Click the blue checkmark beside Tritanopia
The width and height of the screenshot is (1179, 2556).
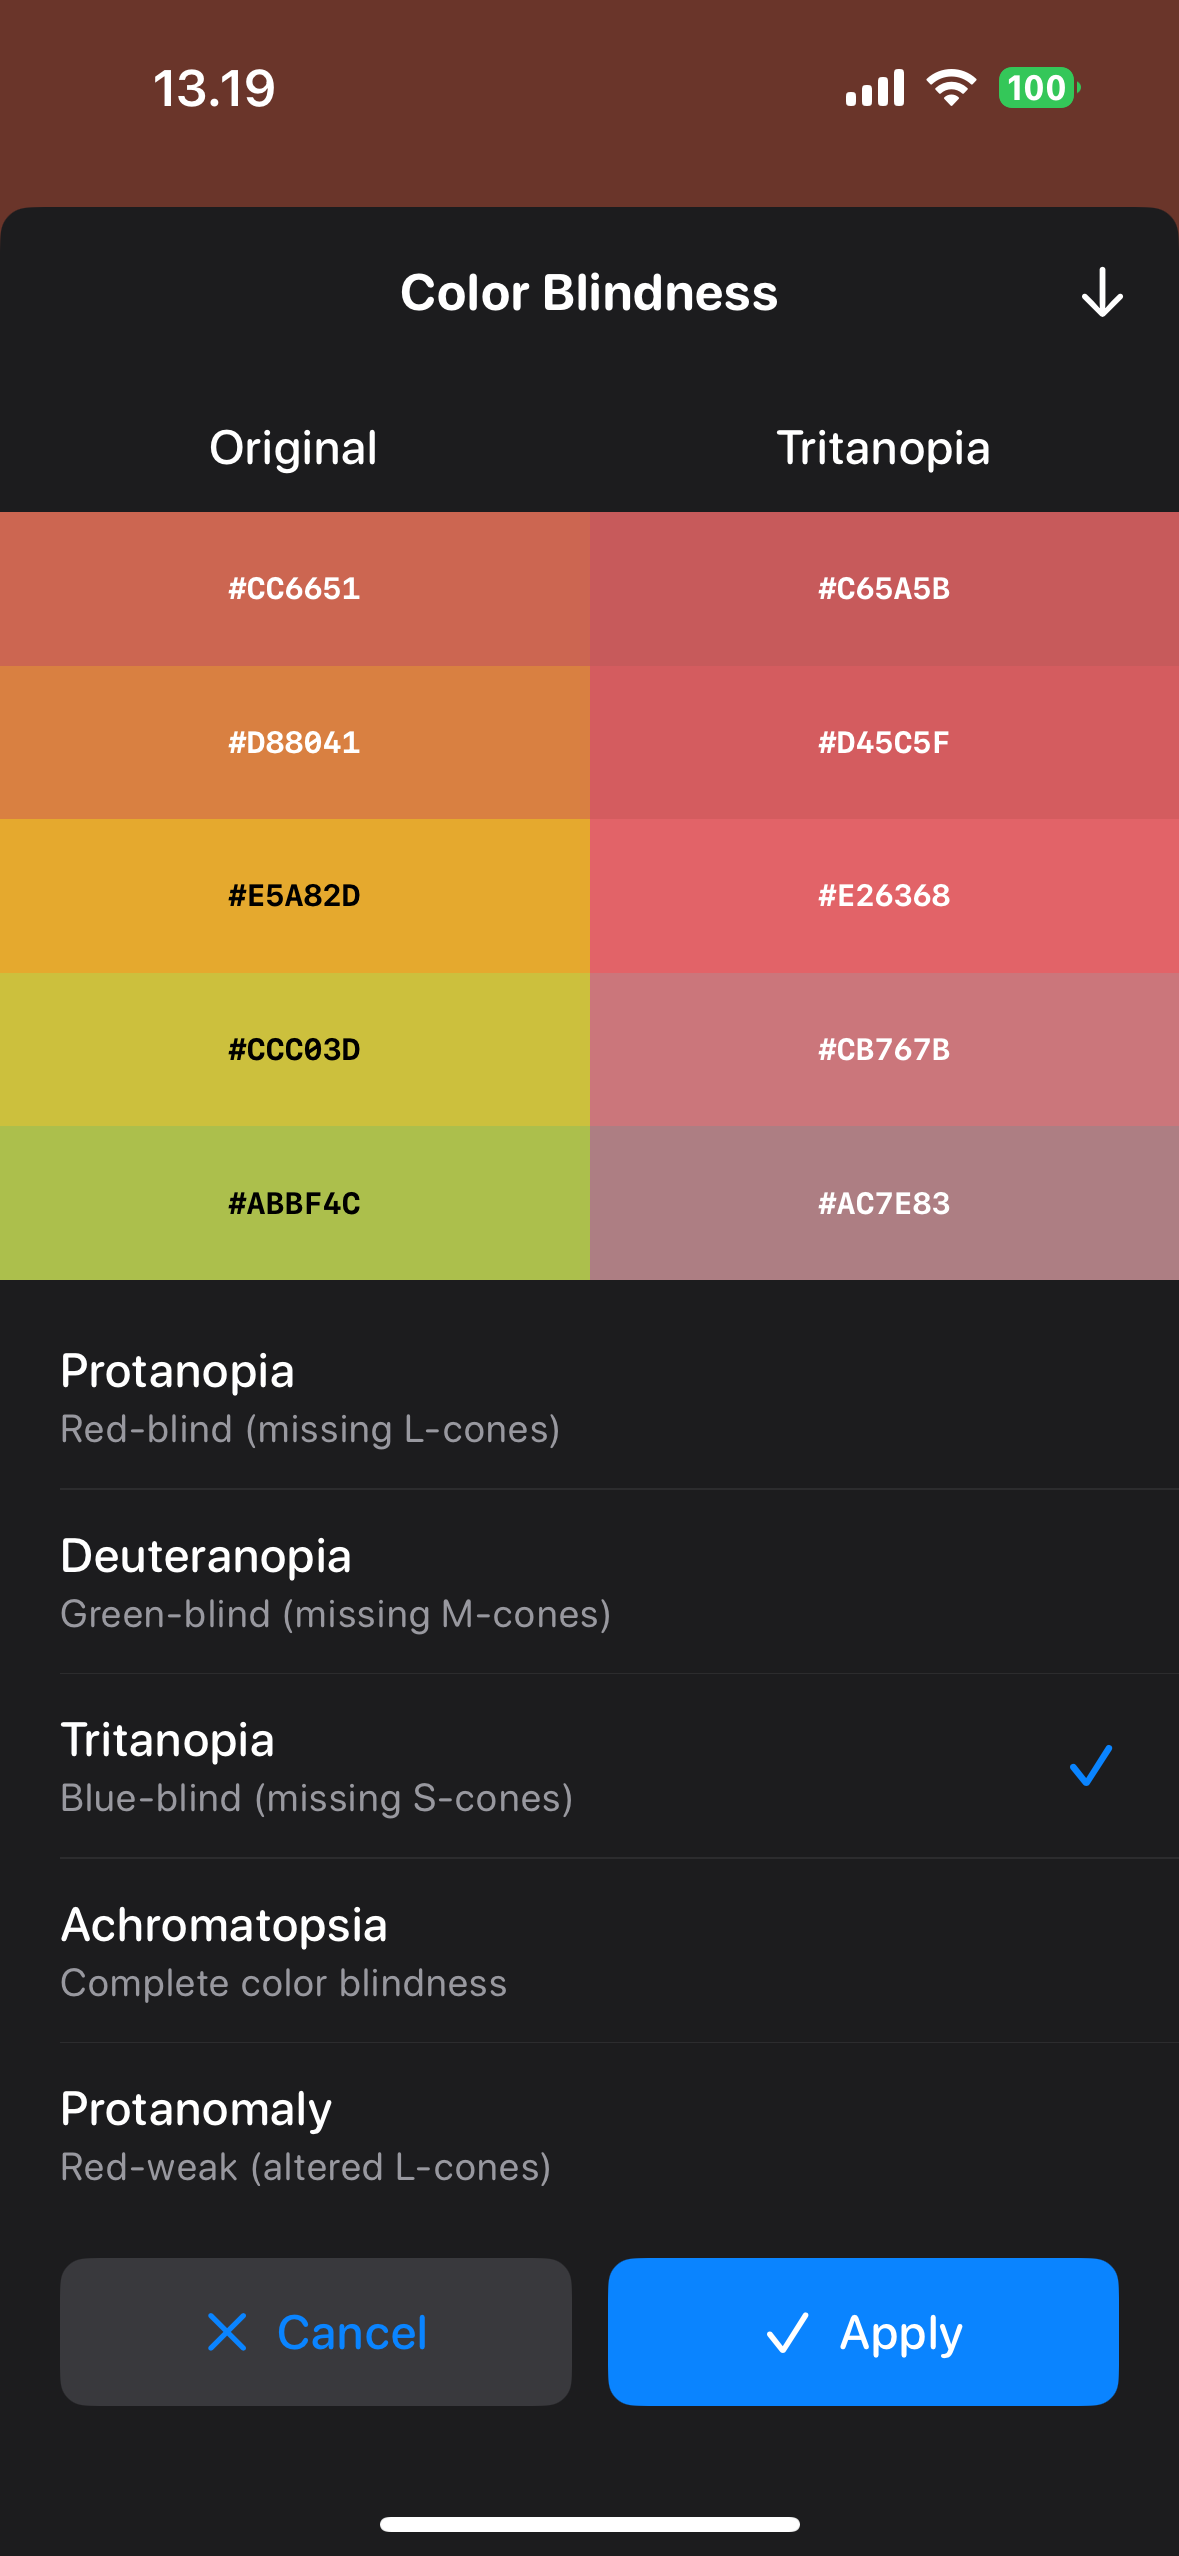1090,1765
